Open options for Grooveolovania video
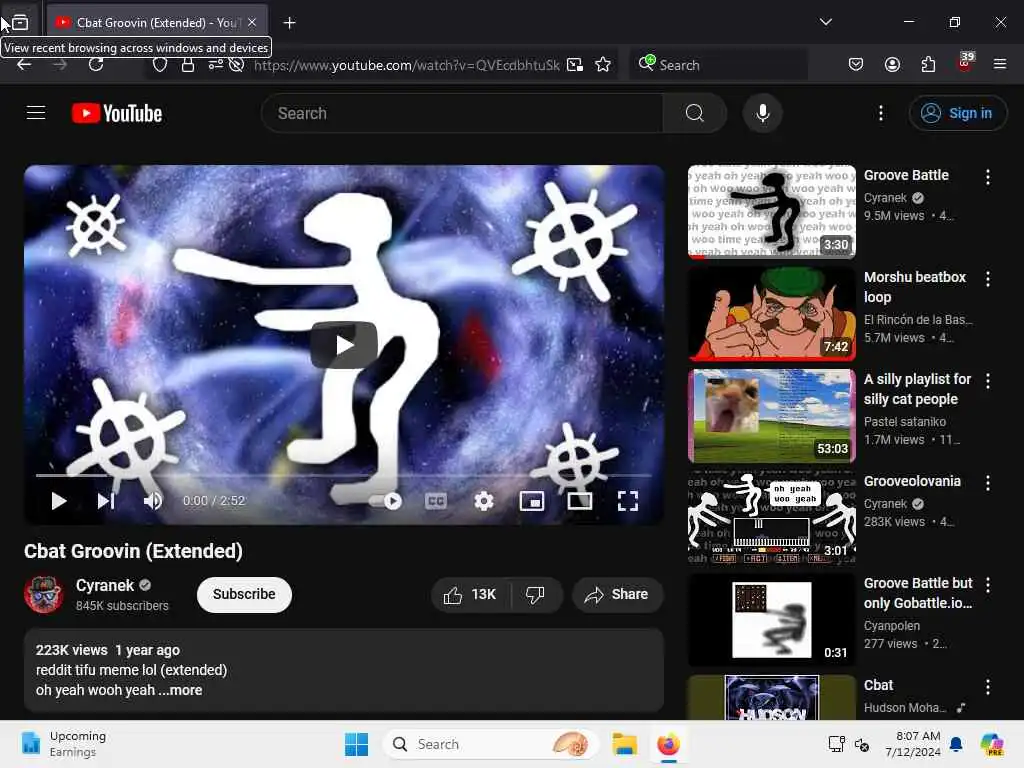 987,483
